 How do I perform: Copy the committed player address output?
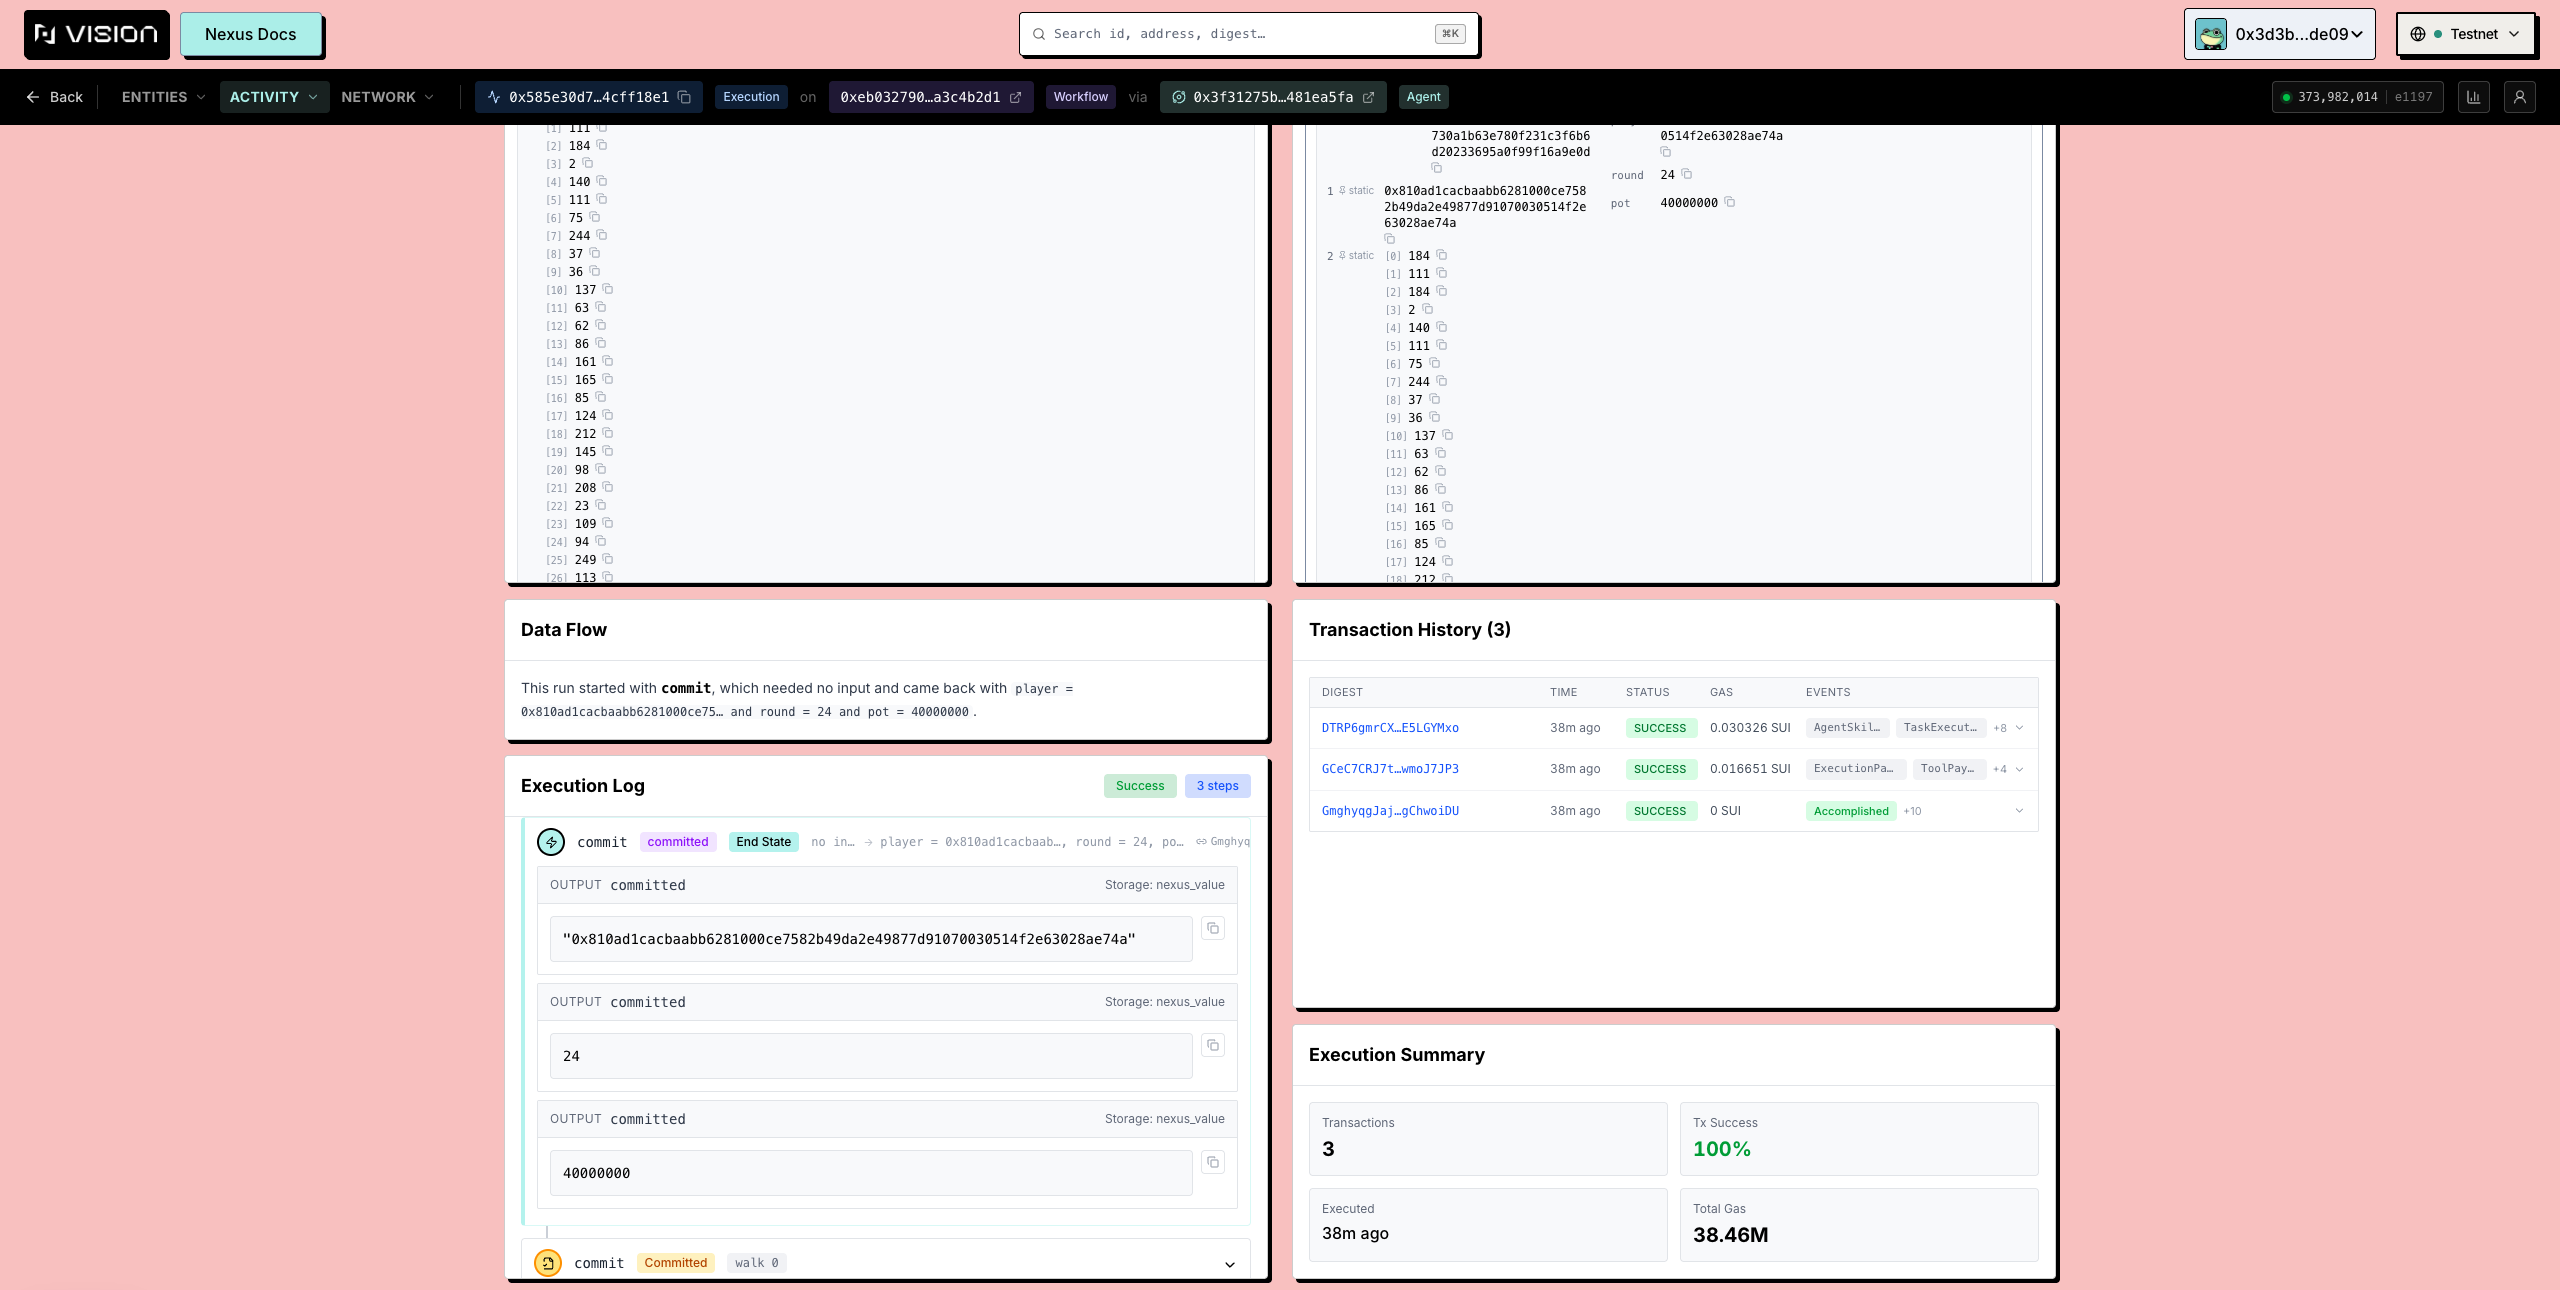1212,928
